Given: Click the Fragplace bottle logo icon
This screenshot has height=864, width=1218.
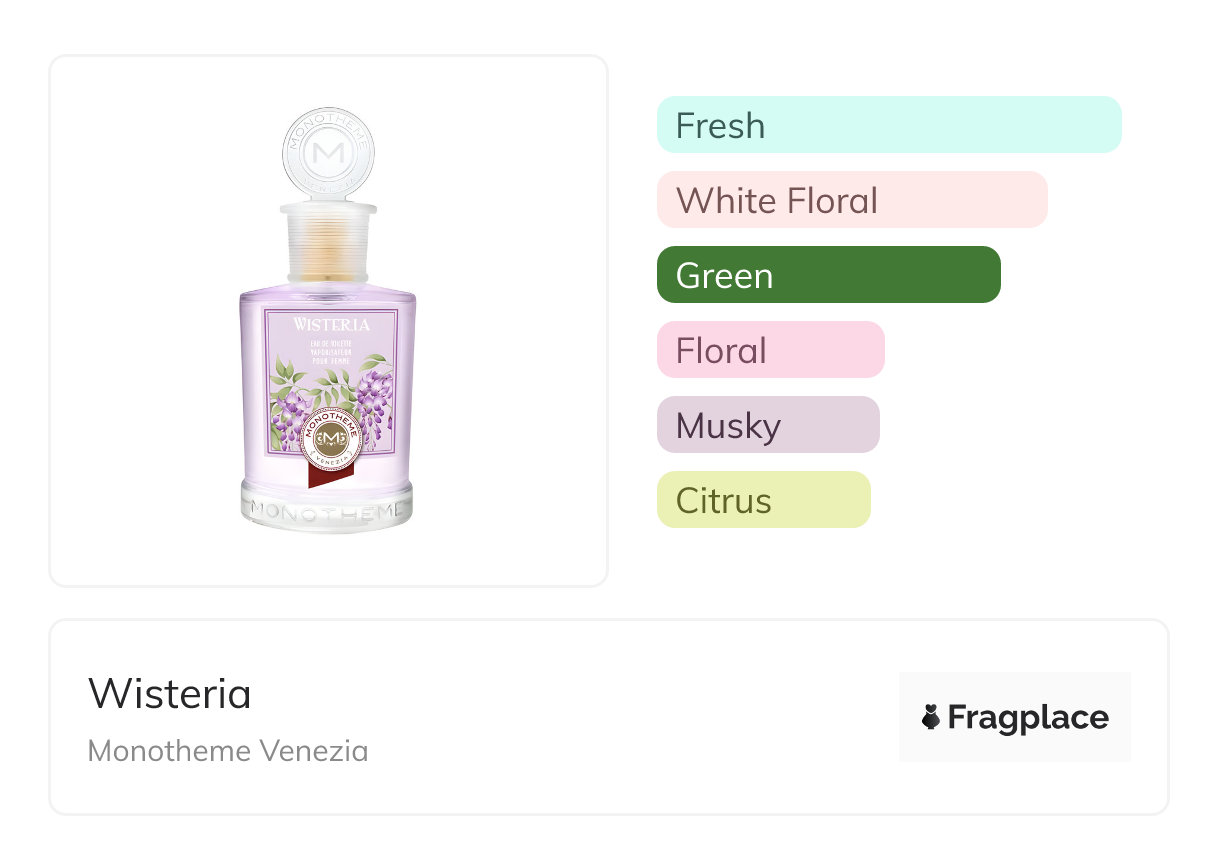Looking at the screenshot, I should [x=931, y=717].
